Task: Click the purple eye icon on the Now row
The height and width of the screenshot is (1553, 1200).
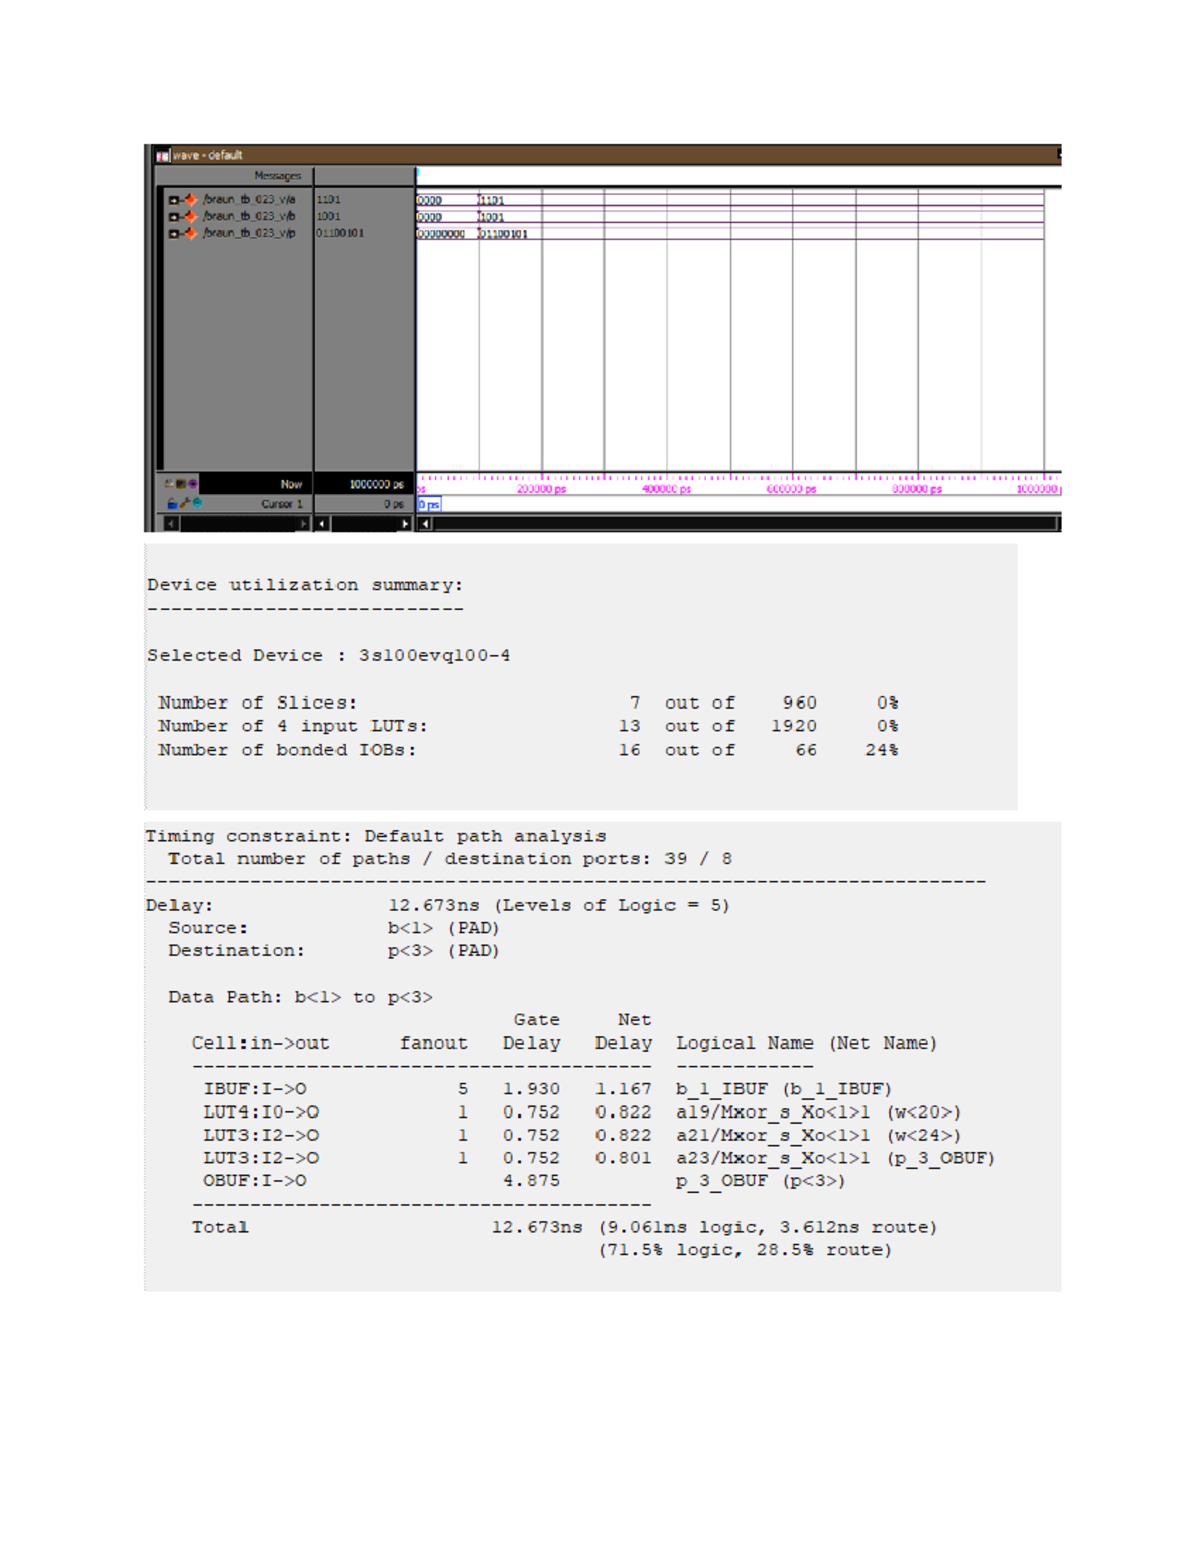Action: point(193,484)
